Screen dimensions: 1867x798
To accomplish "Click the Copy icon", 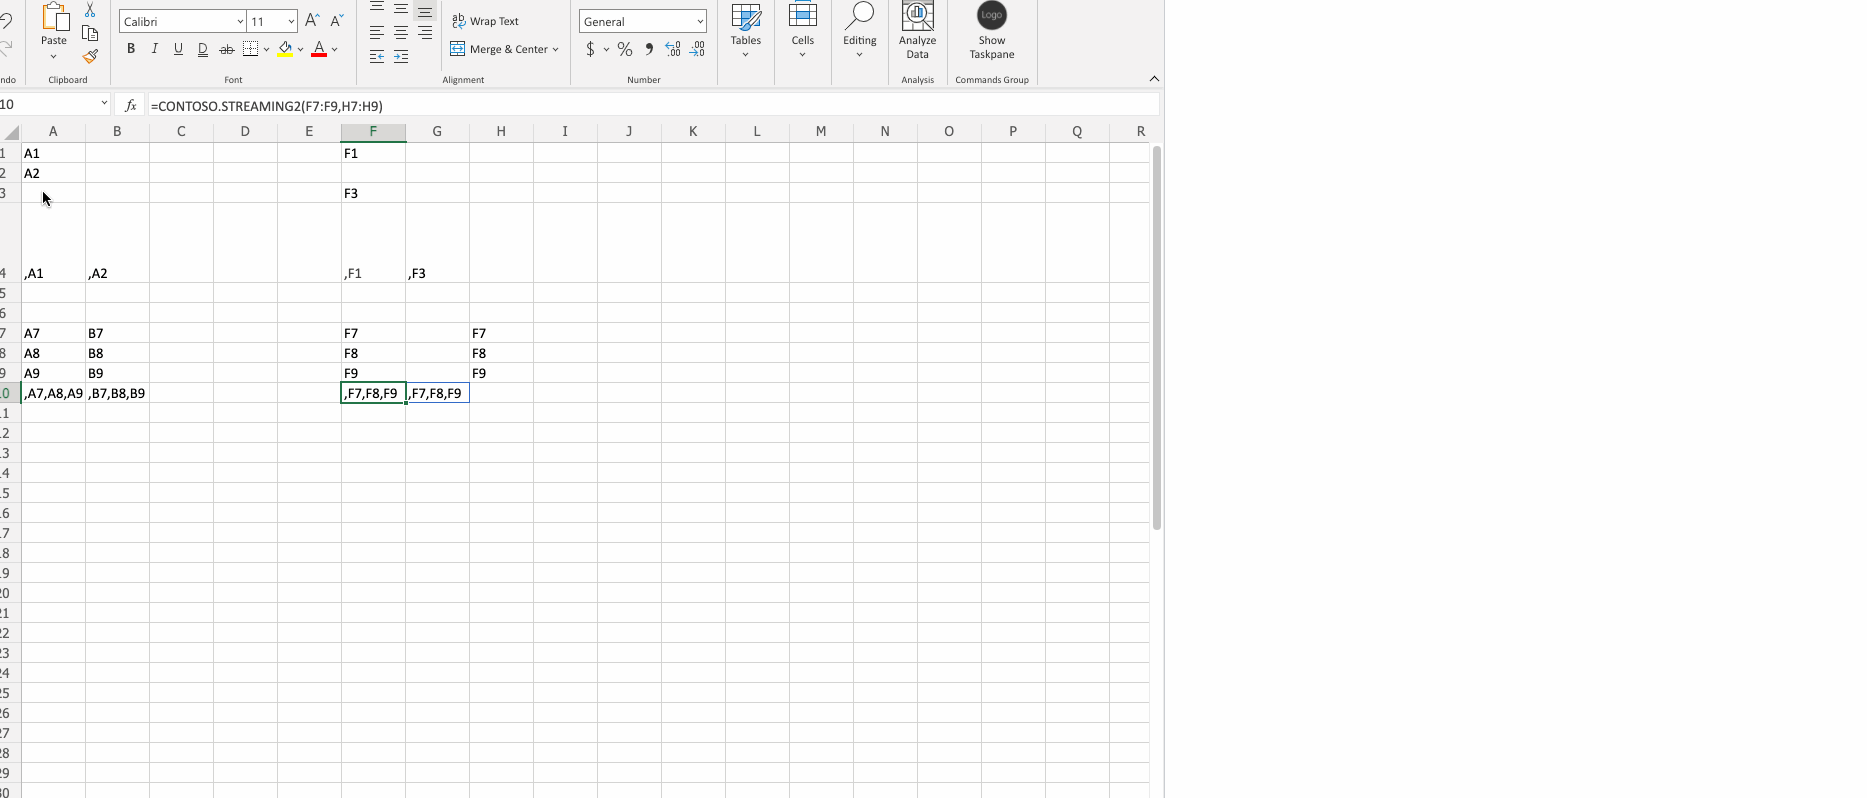I will click(90, 33).
